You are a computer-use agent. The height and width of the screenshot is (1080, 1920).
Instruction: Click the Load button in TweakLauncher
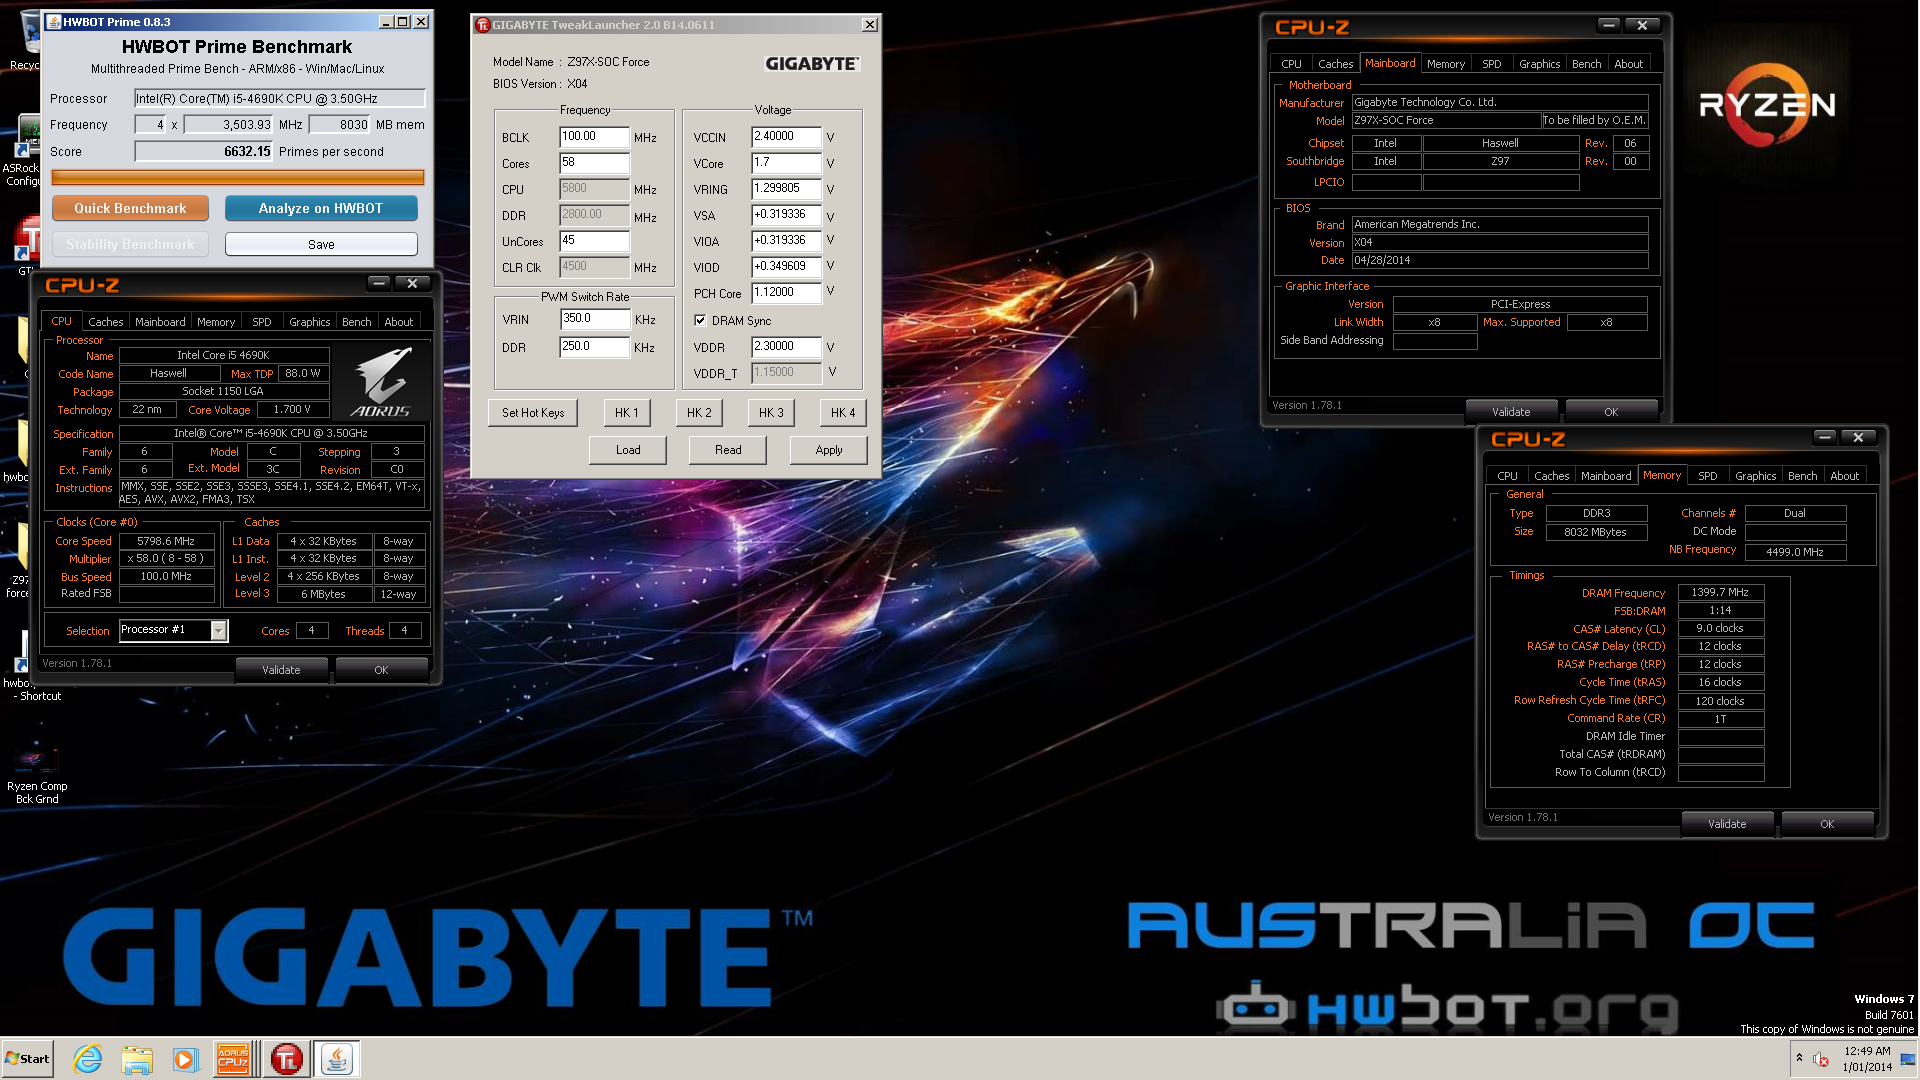tap(628, 450)
